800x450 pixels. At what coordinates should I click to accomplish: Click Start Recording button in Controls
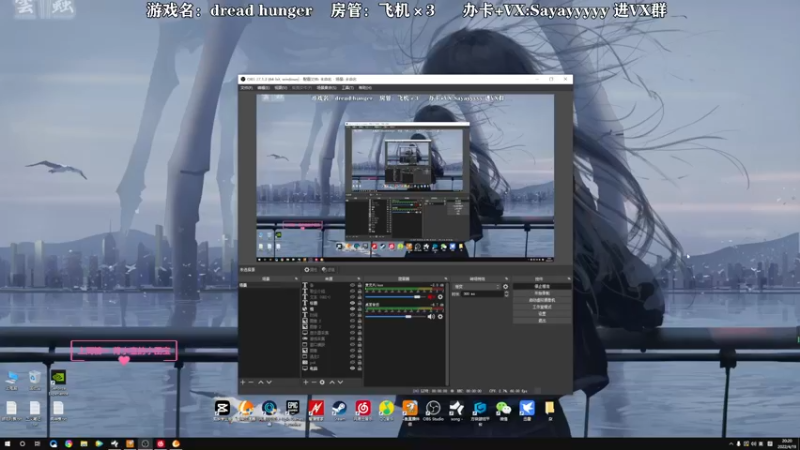(x=542, y=293)
